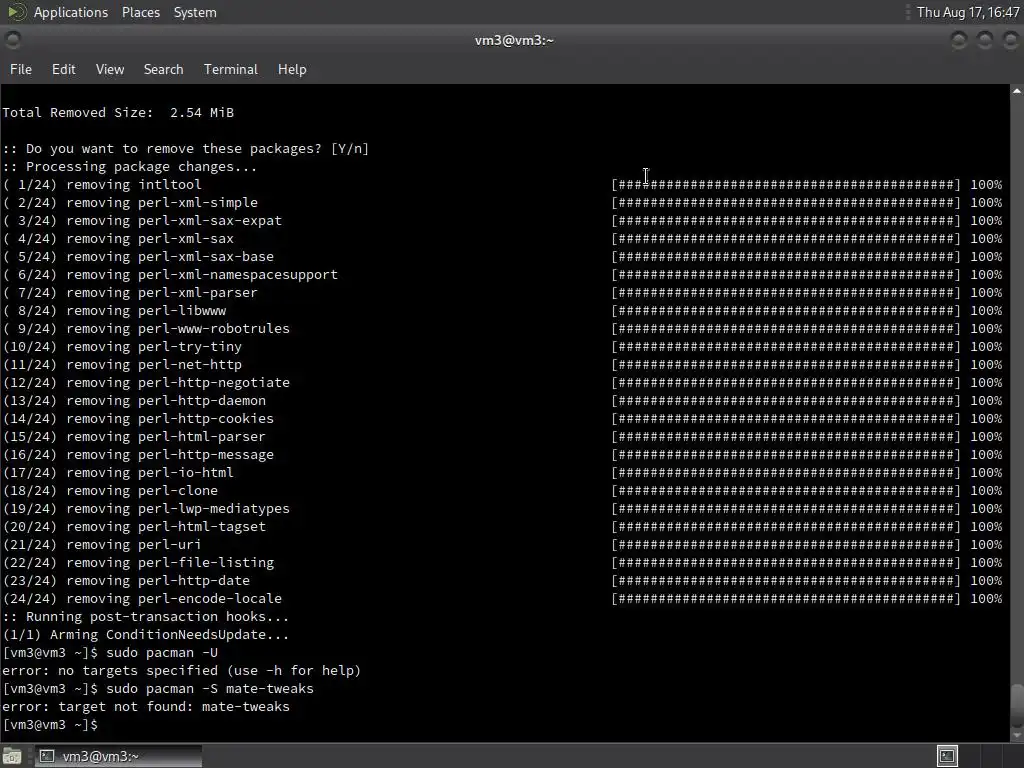Click 'removing perl-encode-locale' text
The width and height of the screenshot is (1024, 768).
pos(174,599)
